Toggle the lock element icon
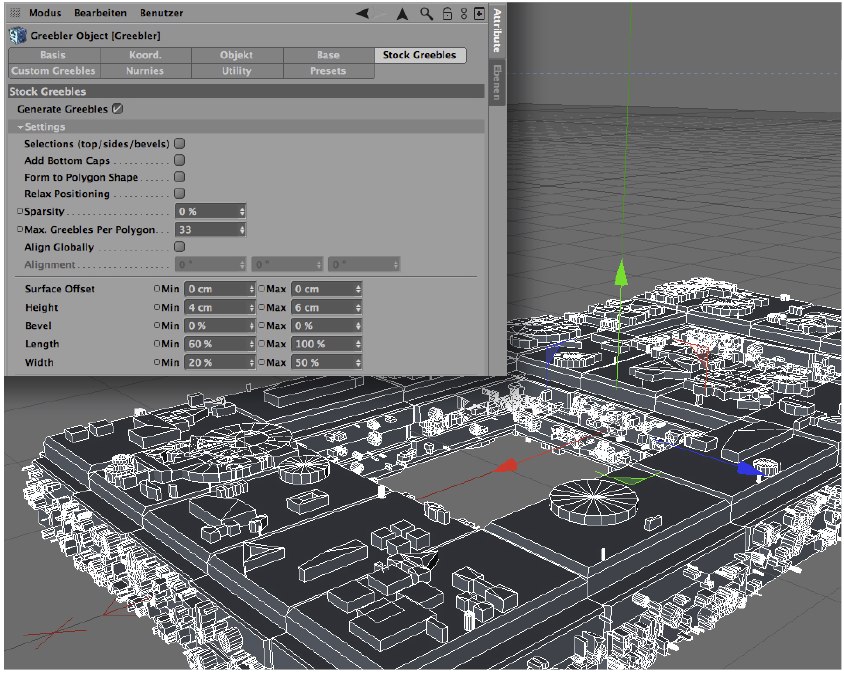 446,14
